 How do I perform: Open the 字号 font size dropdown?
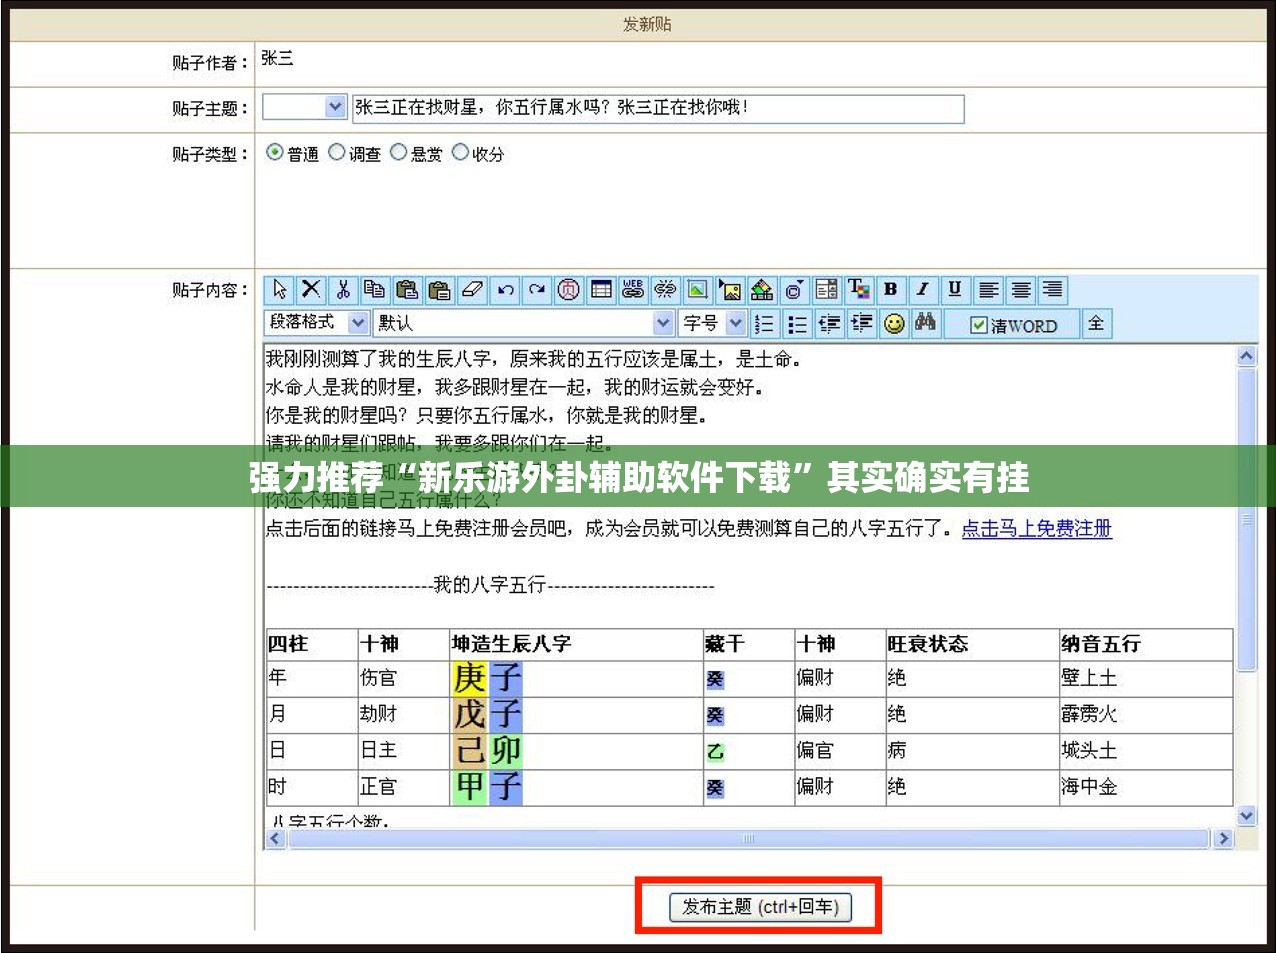712,323
